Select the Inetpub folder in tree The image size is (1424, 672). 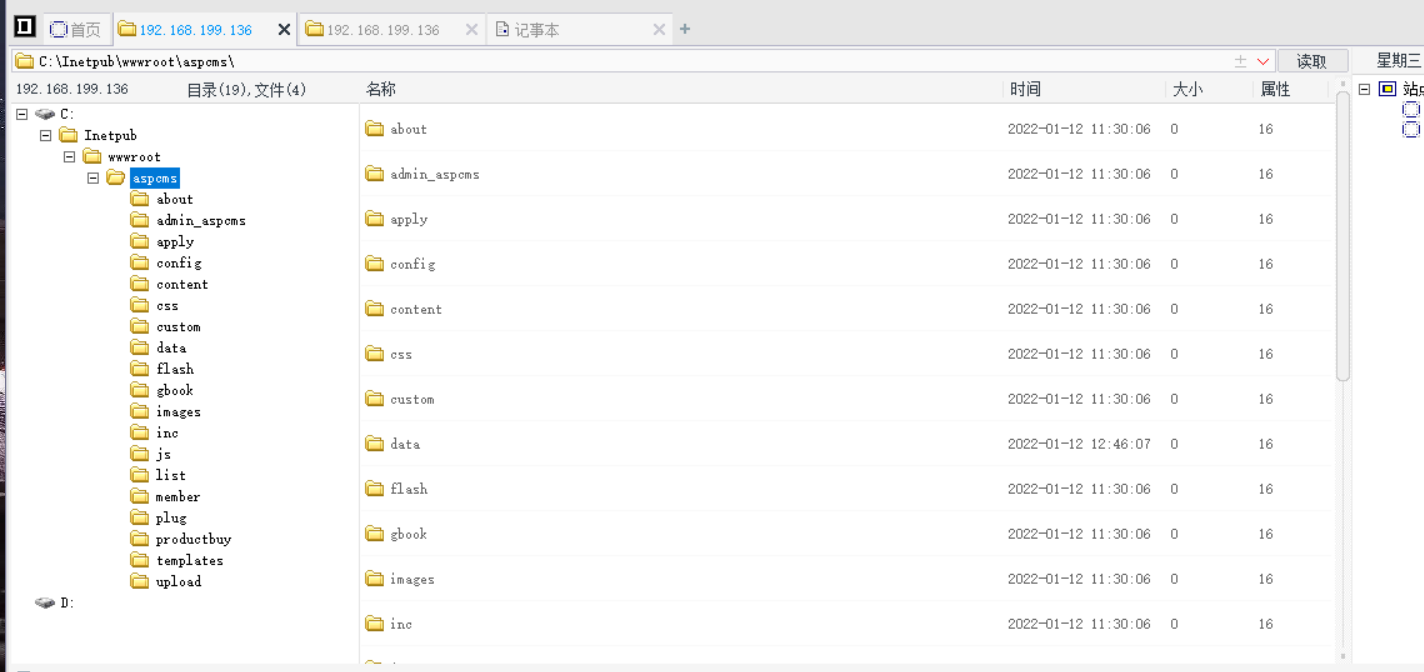coord(98,135)
